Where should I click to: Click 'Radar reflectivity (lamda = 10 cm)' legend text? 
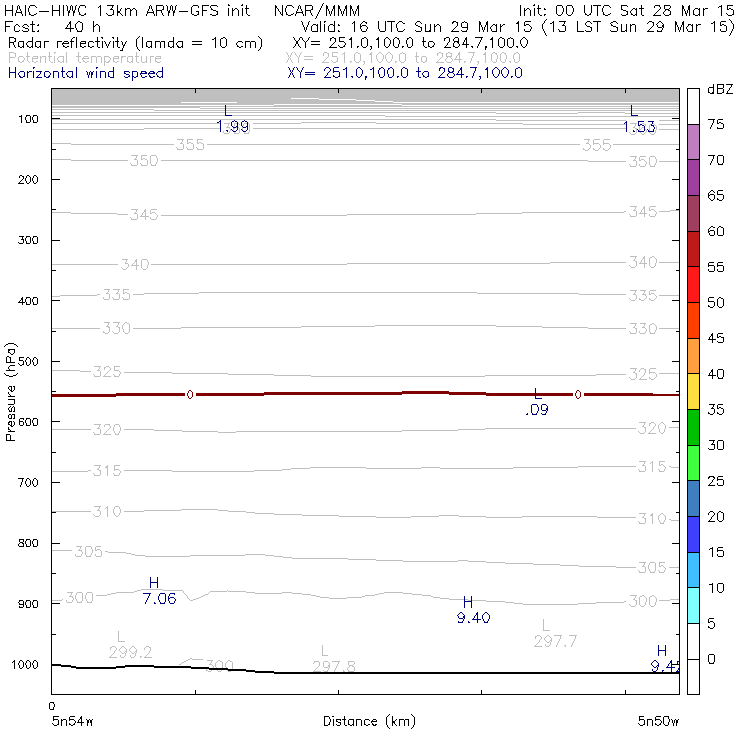[135, 43]
